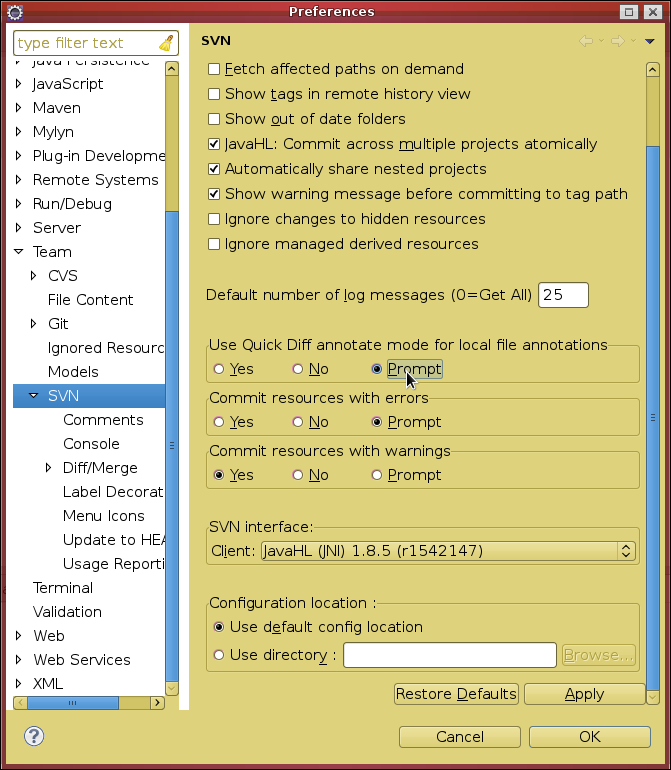Enable Show out of date folders
Screen dimensions: 671x770
tap(214, 119)
